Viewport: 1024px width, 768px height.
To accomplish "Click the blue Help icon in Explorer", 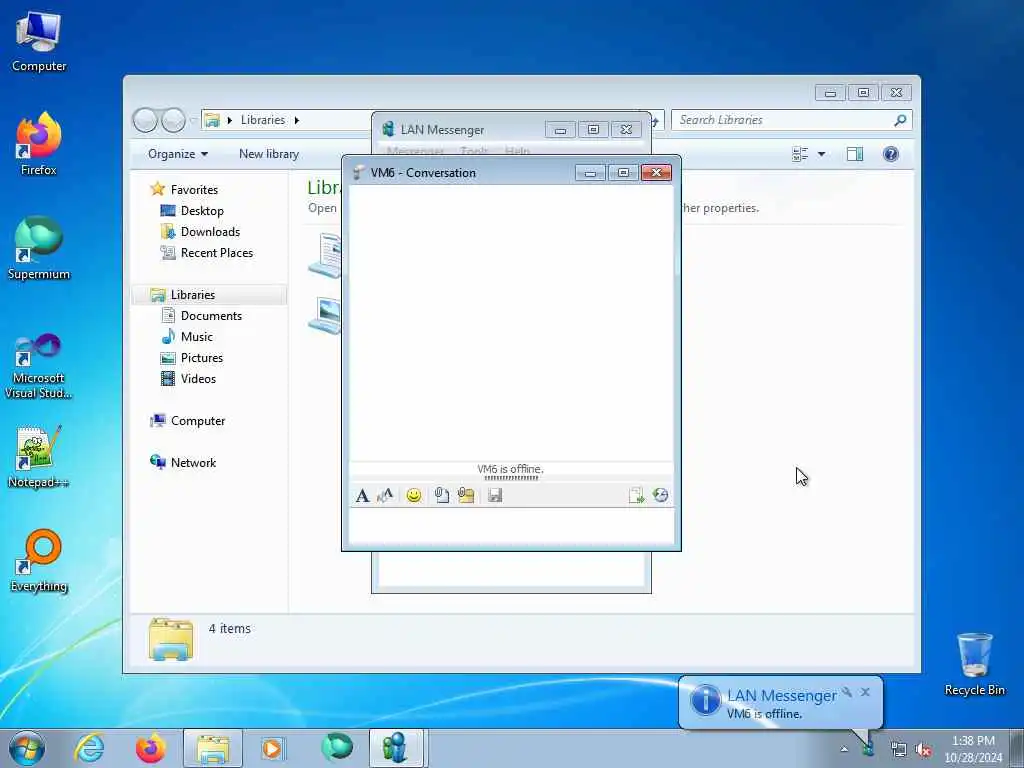I will (891, 154).
